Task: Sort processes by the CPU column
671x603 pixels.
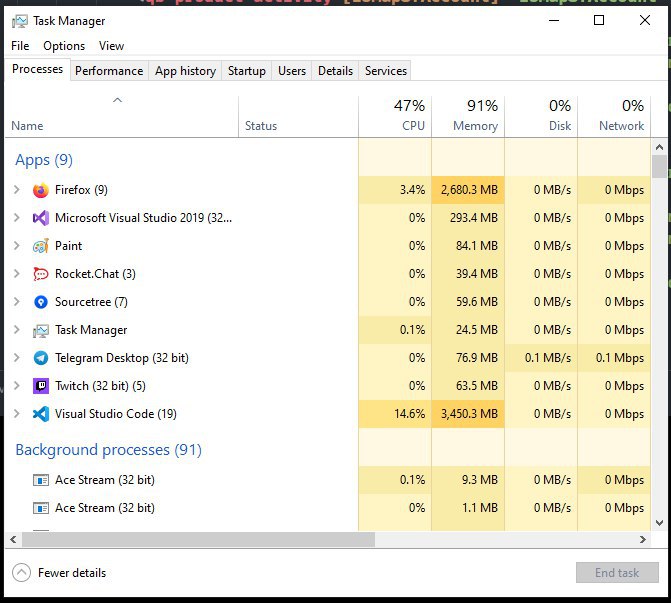Action: [395, 116]
